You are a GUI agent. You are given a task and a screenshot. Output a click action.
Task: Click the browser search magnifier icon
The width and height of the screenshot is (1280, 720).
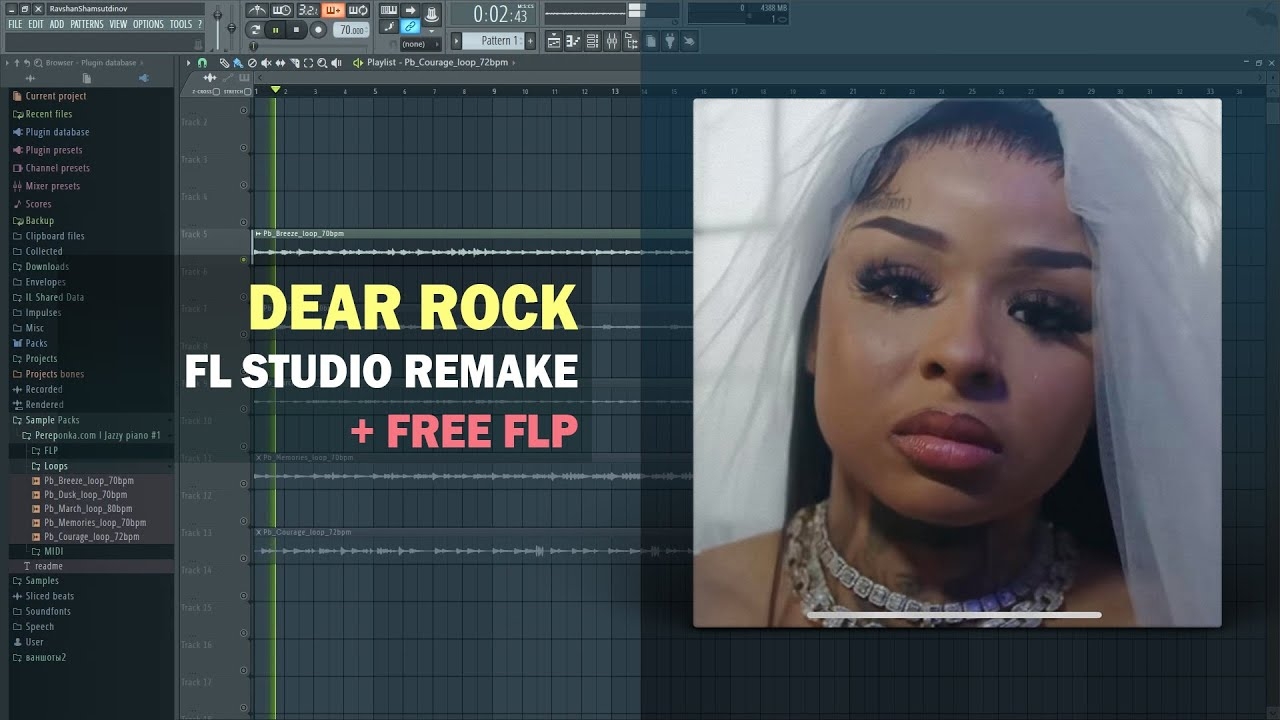click(x=38, y=63)
